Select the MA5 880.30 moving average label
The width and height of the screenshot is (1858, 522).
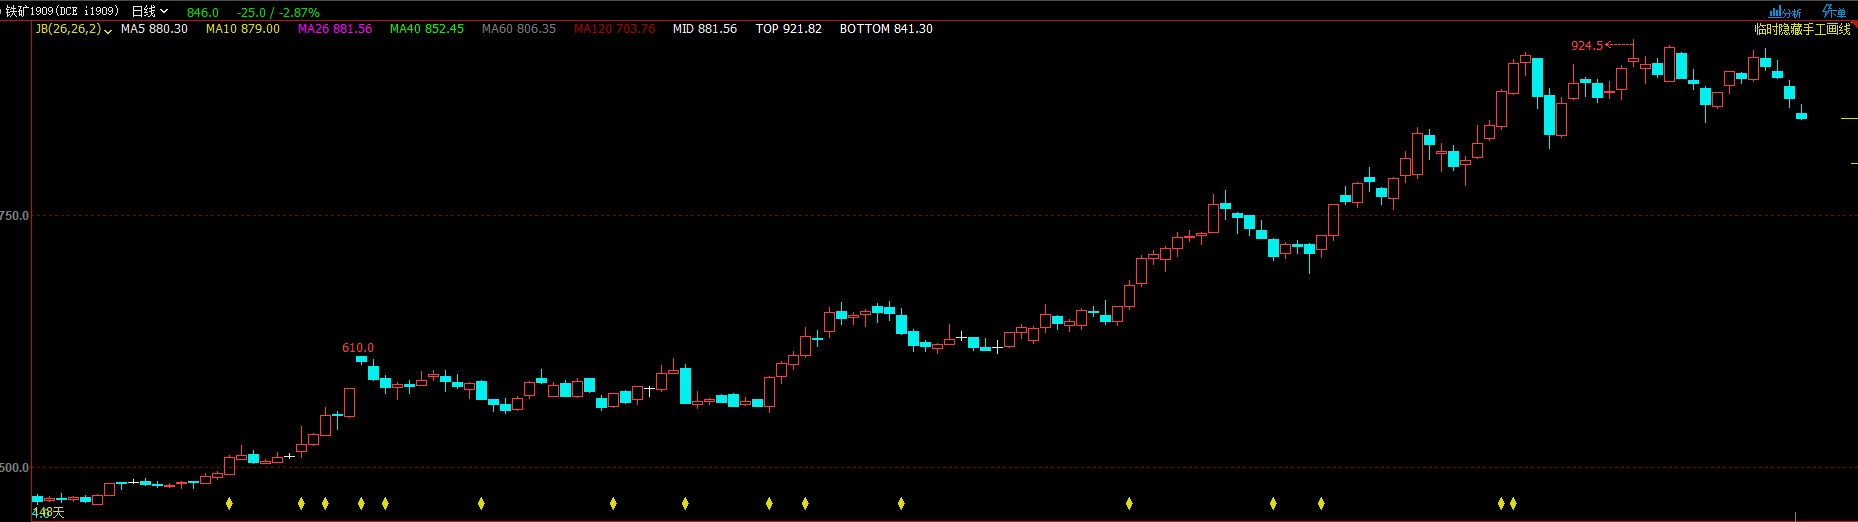point(154,29)
